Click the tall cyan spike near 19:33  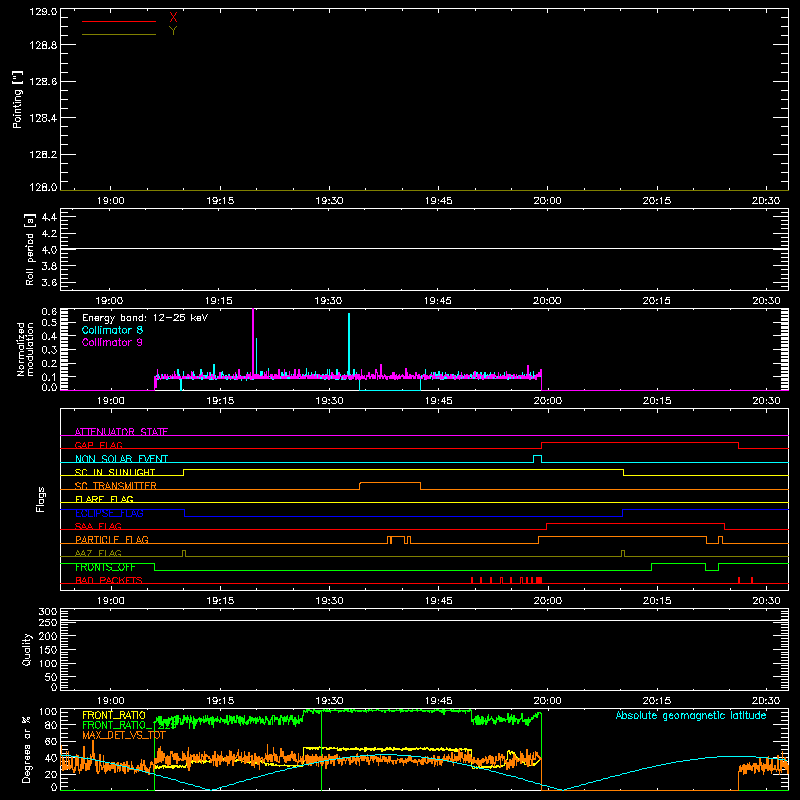[349, 343]
